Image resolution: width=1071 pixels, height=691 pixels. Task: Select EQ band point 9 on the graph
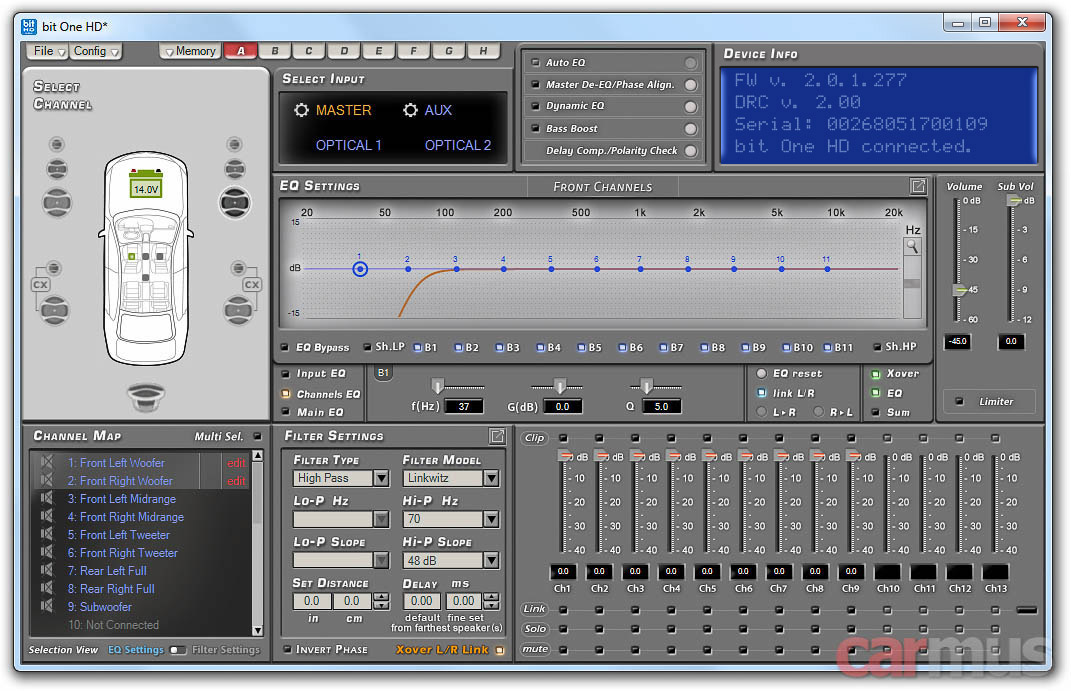click(x=734, y=269)
